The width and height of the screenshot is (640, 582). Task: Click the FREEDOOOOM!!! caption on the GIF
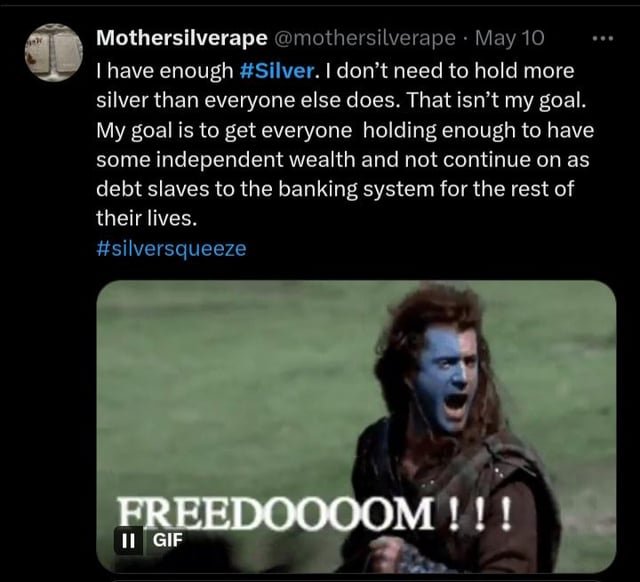(x=314, y=513)
